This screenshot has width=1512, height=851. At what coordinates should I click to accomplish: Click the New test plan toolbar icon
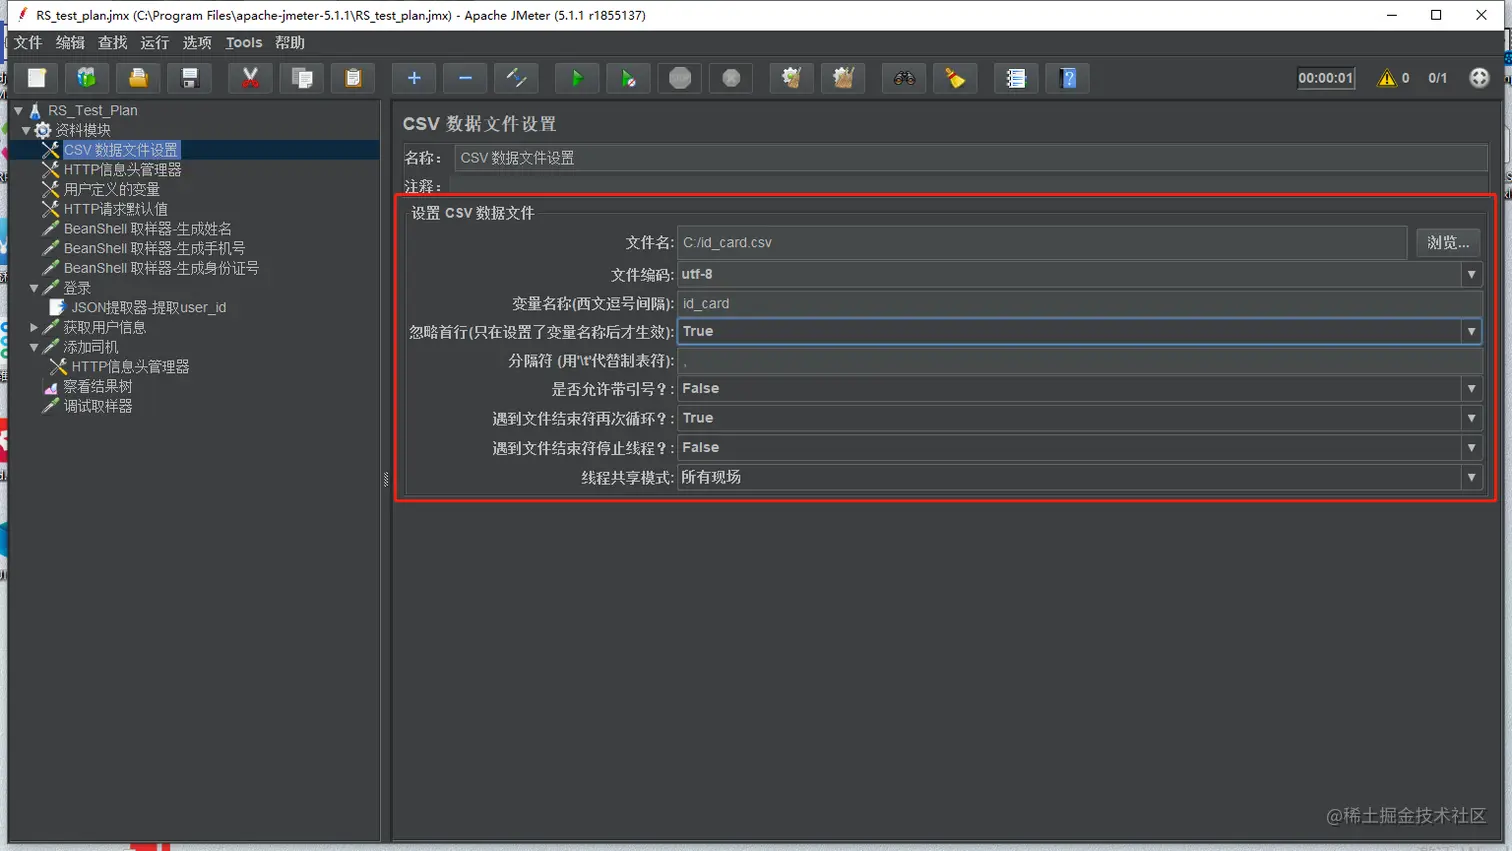36,78
